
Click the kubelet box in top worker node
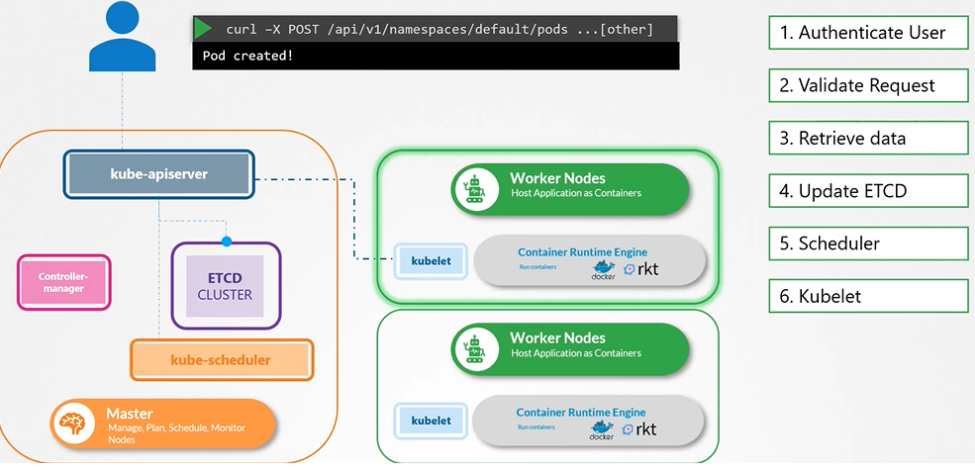point(430,261)
